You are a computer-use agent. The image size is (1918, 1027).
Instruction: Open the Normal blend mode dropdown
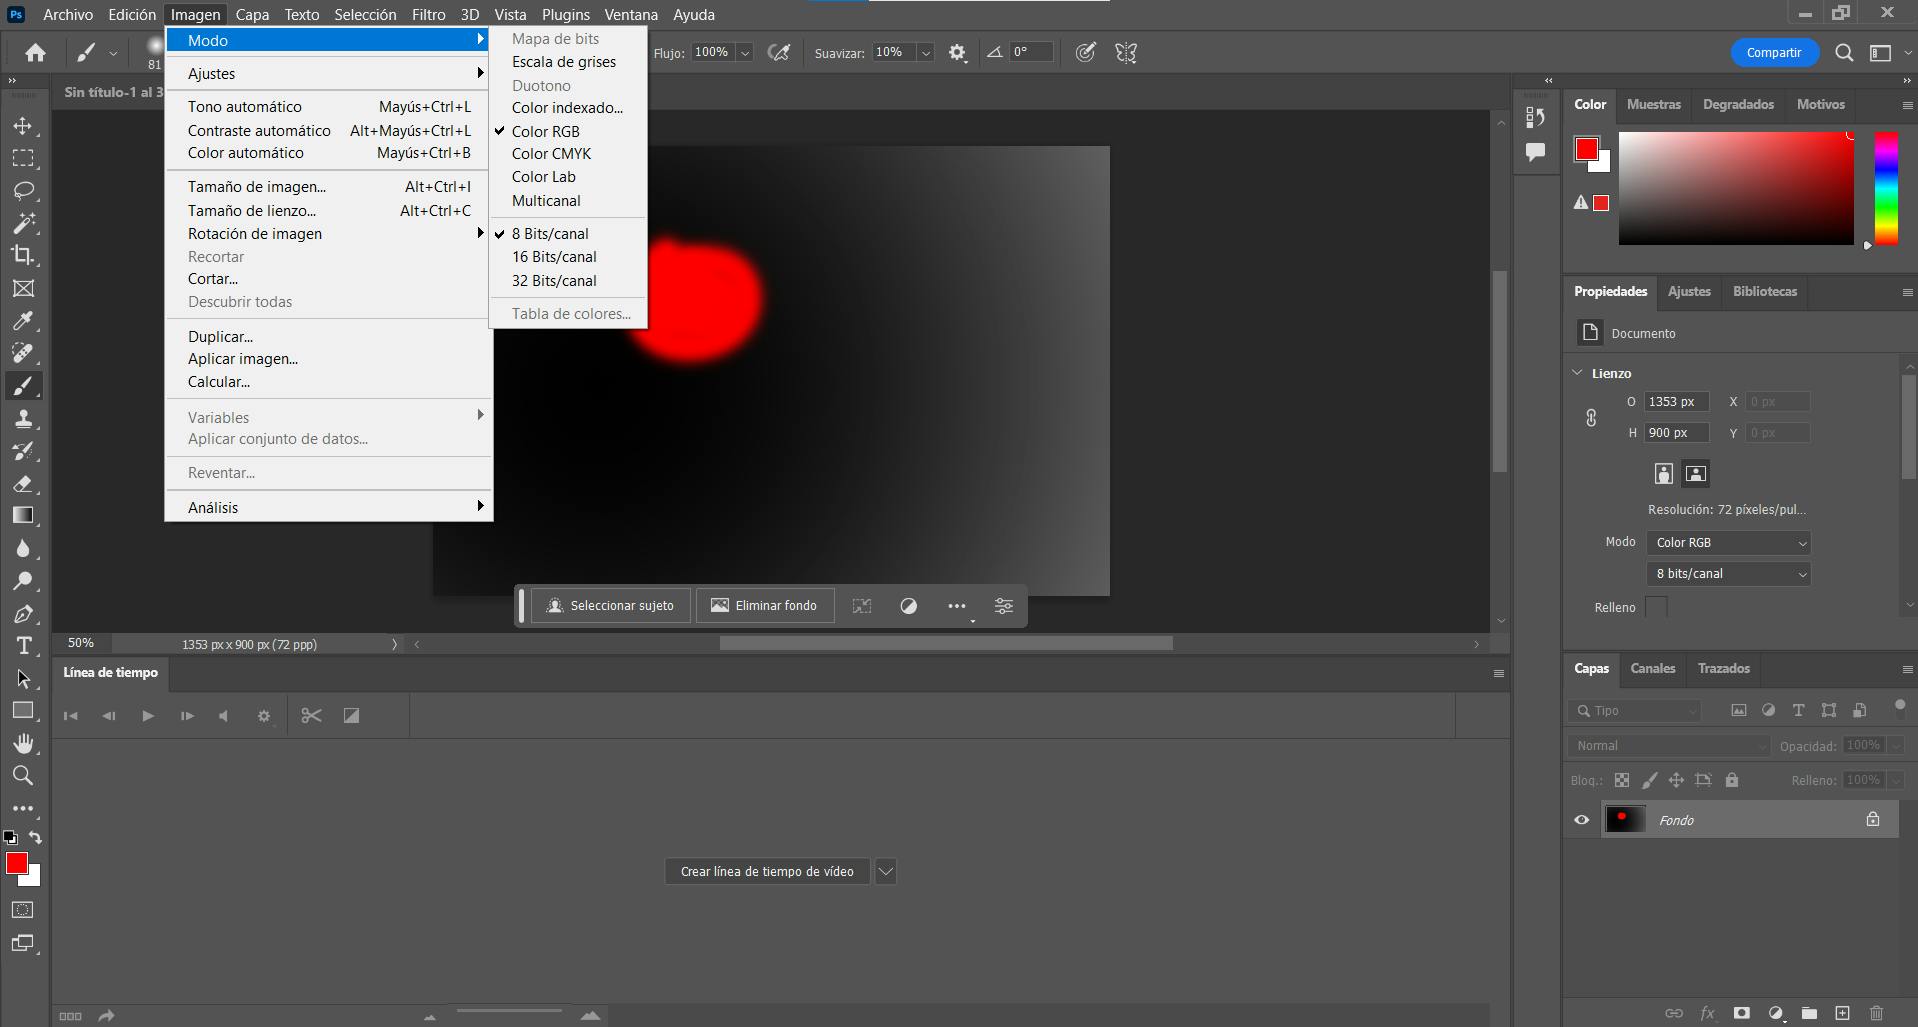pos(1669,746)
